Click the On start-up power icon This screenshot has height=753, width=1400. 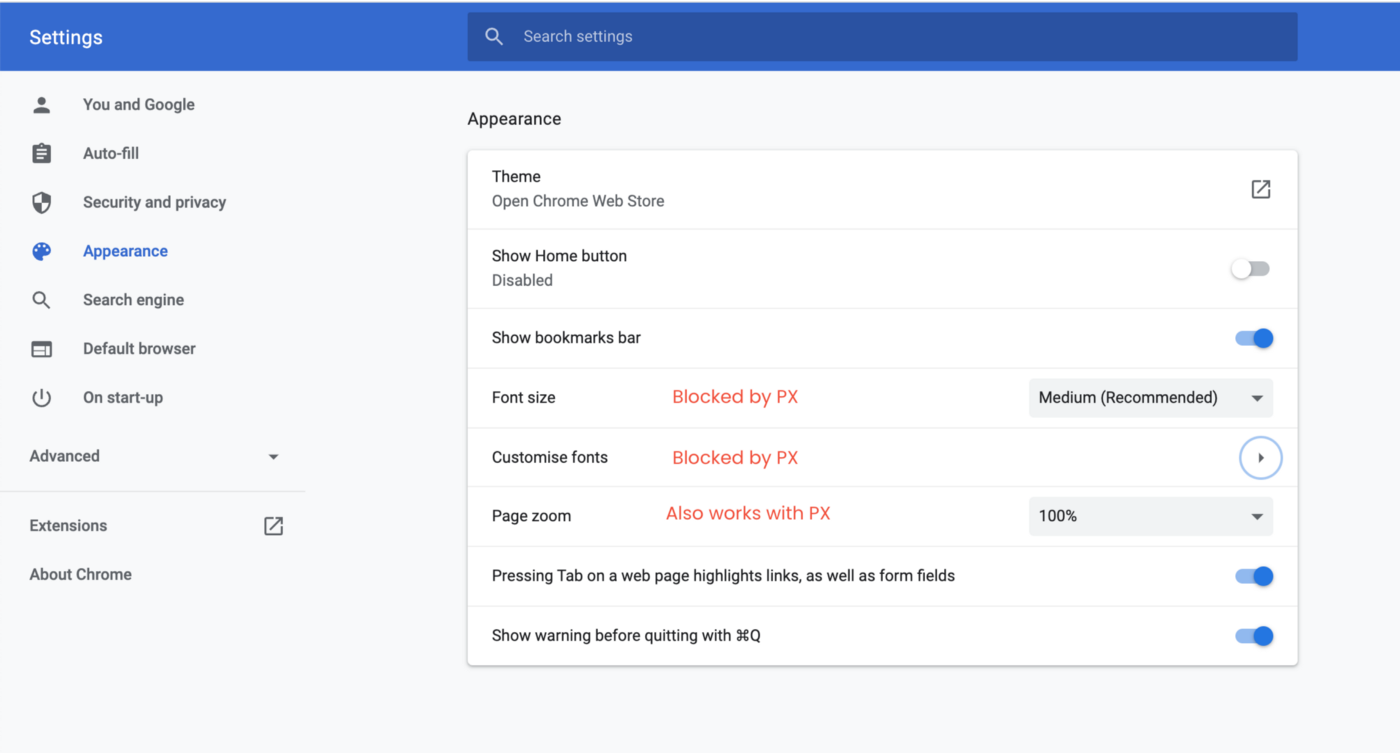(x=41, y=398)
